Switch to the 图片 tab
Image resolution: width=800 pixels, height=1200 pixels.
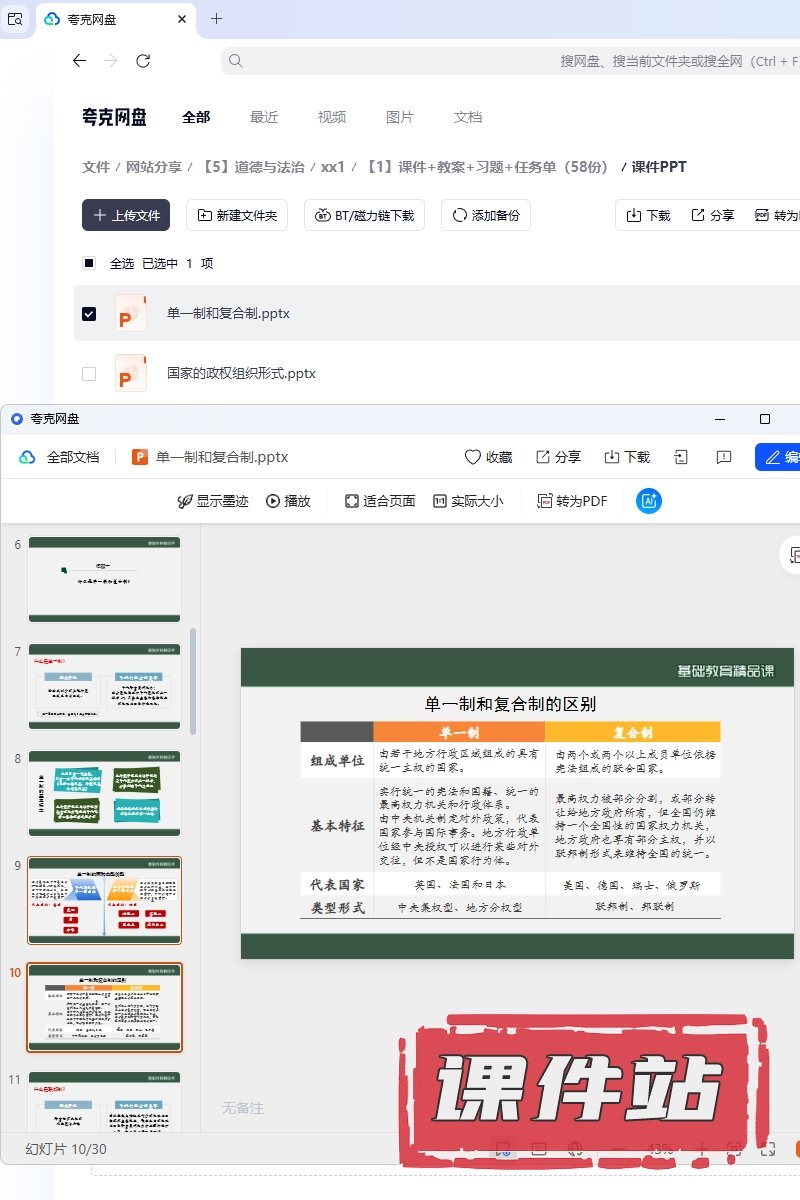click(x=400, y=117)
